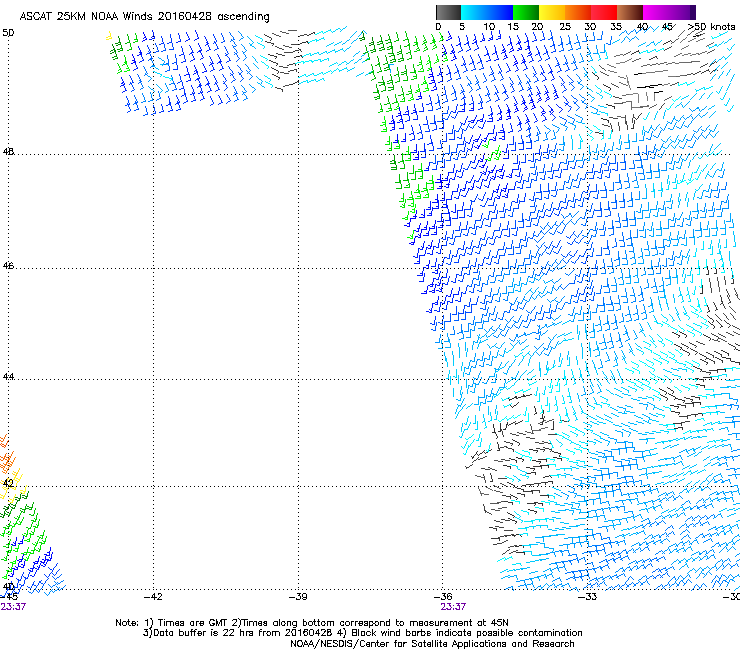Screen dimensions: 740x650
Task: Click the '>50 knots' legend label
Action: click(x=711, y=27)
